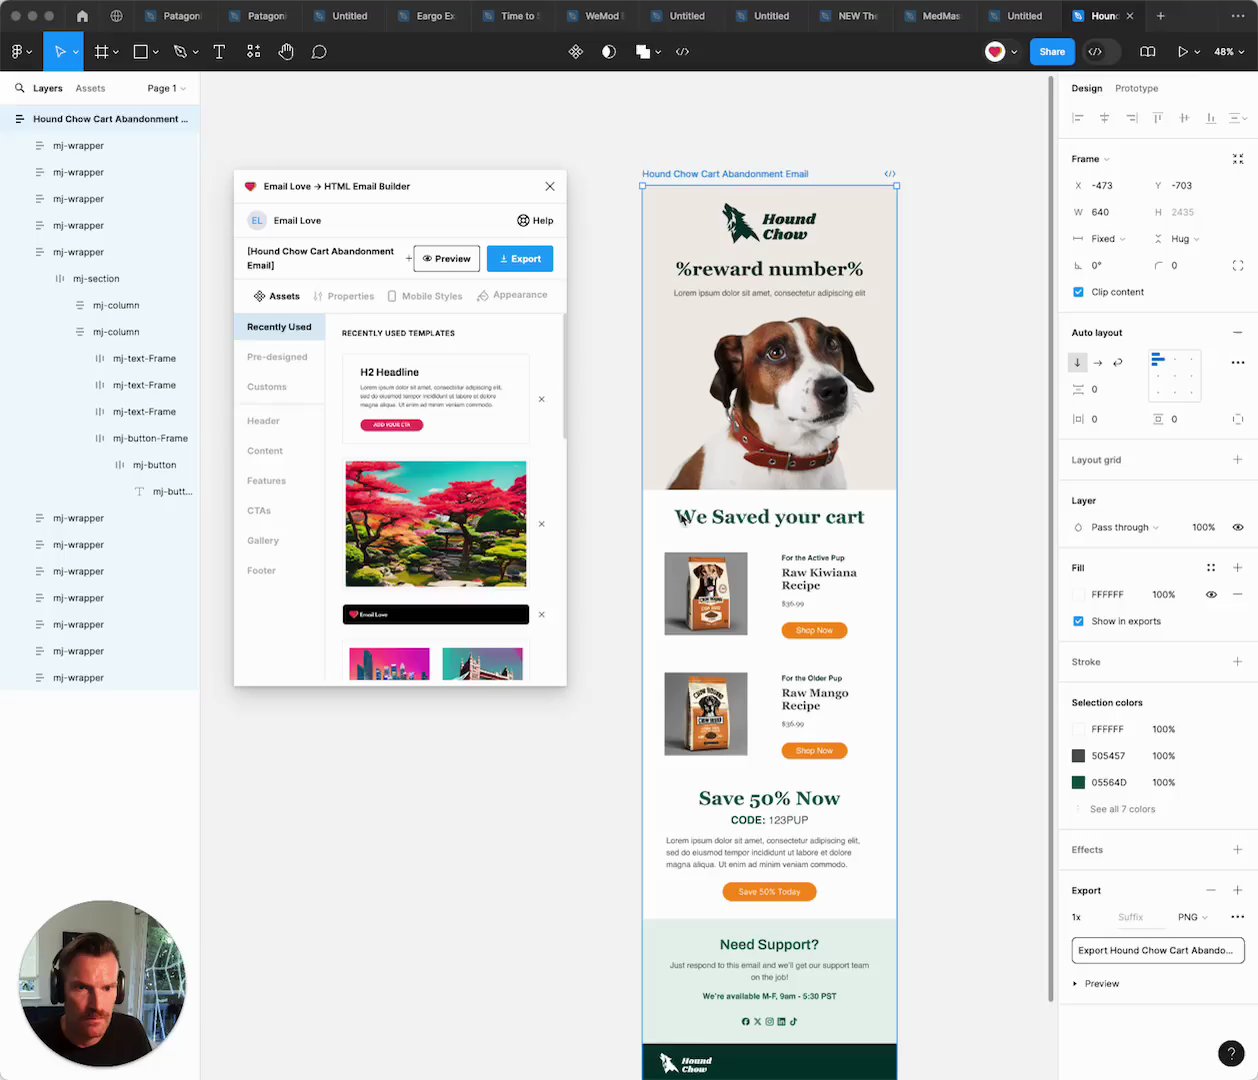This screenshot has width=1258, height=1080.
Task: Click the 505457 selection color swatch
Action: pyautogui.click(x=1078, y=756)
